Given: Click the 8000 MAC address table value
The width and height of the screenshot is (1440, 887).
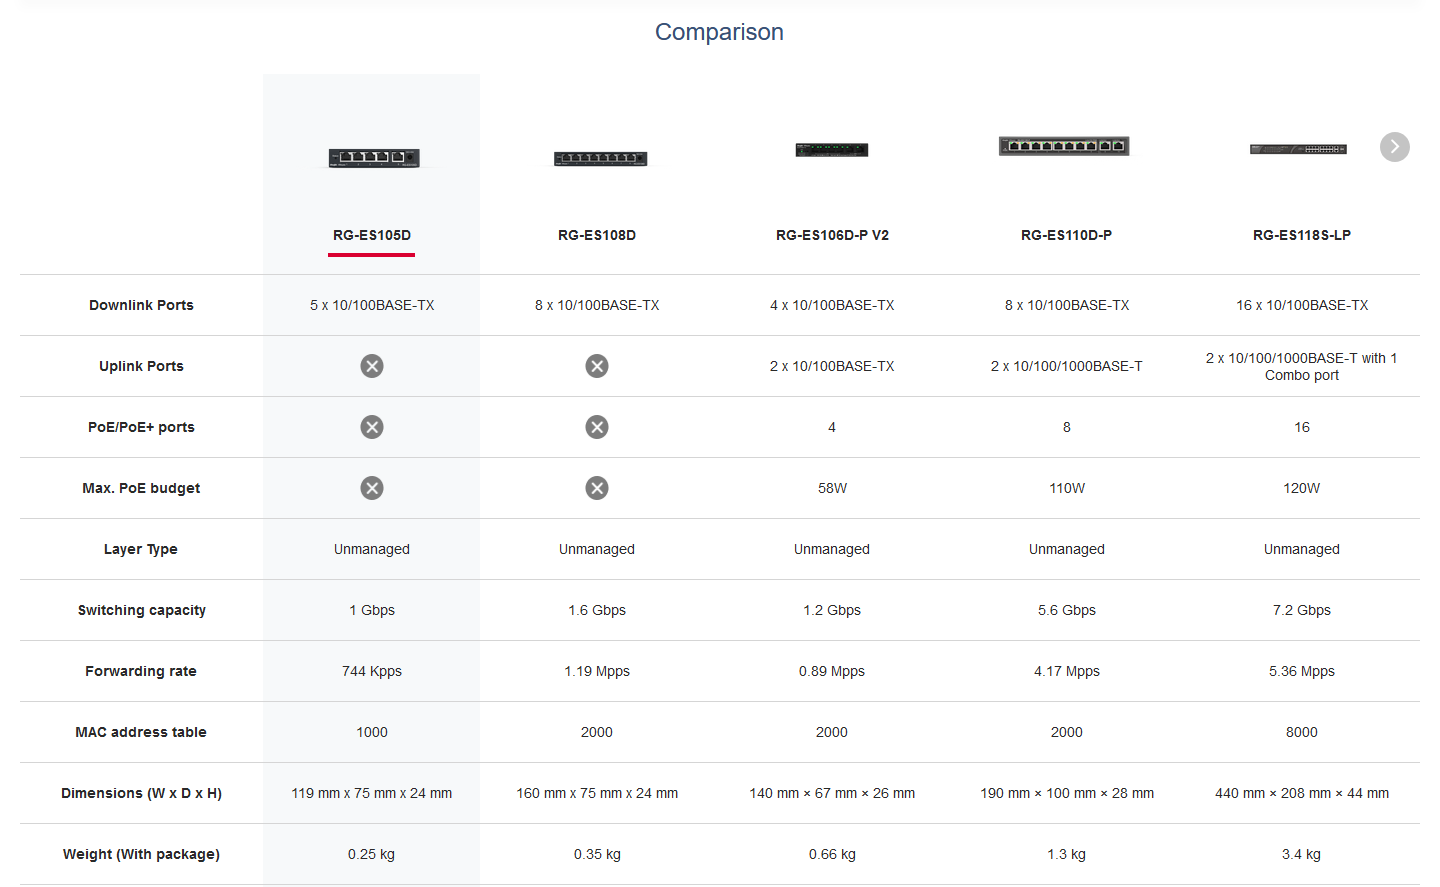Looking at the screenshot, I should [1302, 732].
